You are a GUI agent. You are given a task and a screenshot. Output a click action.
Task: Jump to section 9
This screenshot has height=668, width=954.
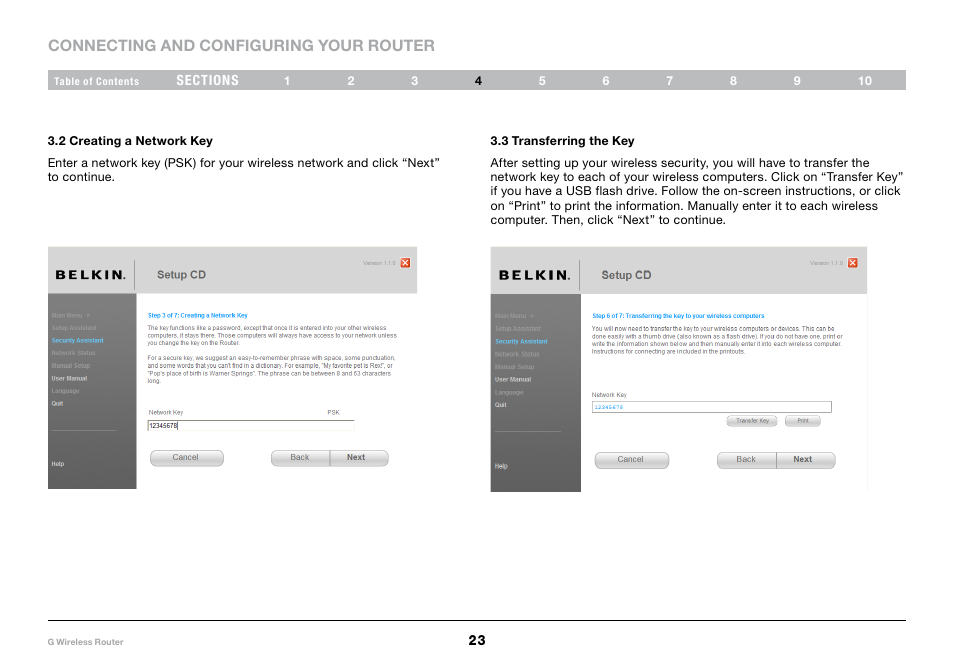coord(797,81)
